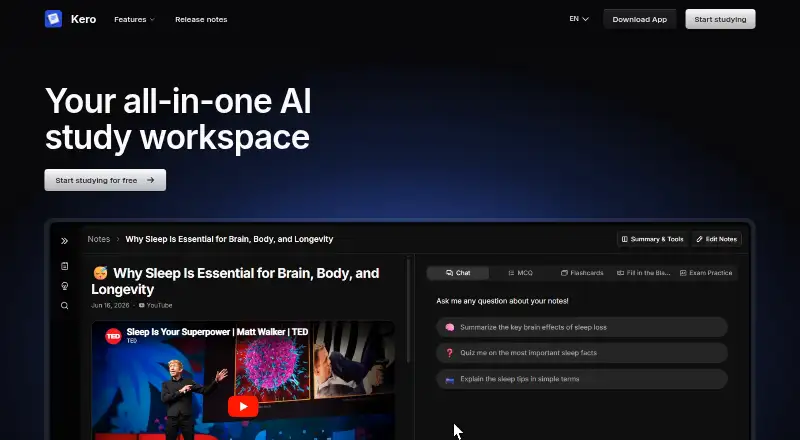Image resolution: width=800 pixels, height=440 pixels.
Task: Click the question mark icon on quiz suggestion
Action: pyautogui.click(x=449, y=353)
